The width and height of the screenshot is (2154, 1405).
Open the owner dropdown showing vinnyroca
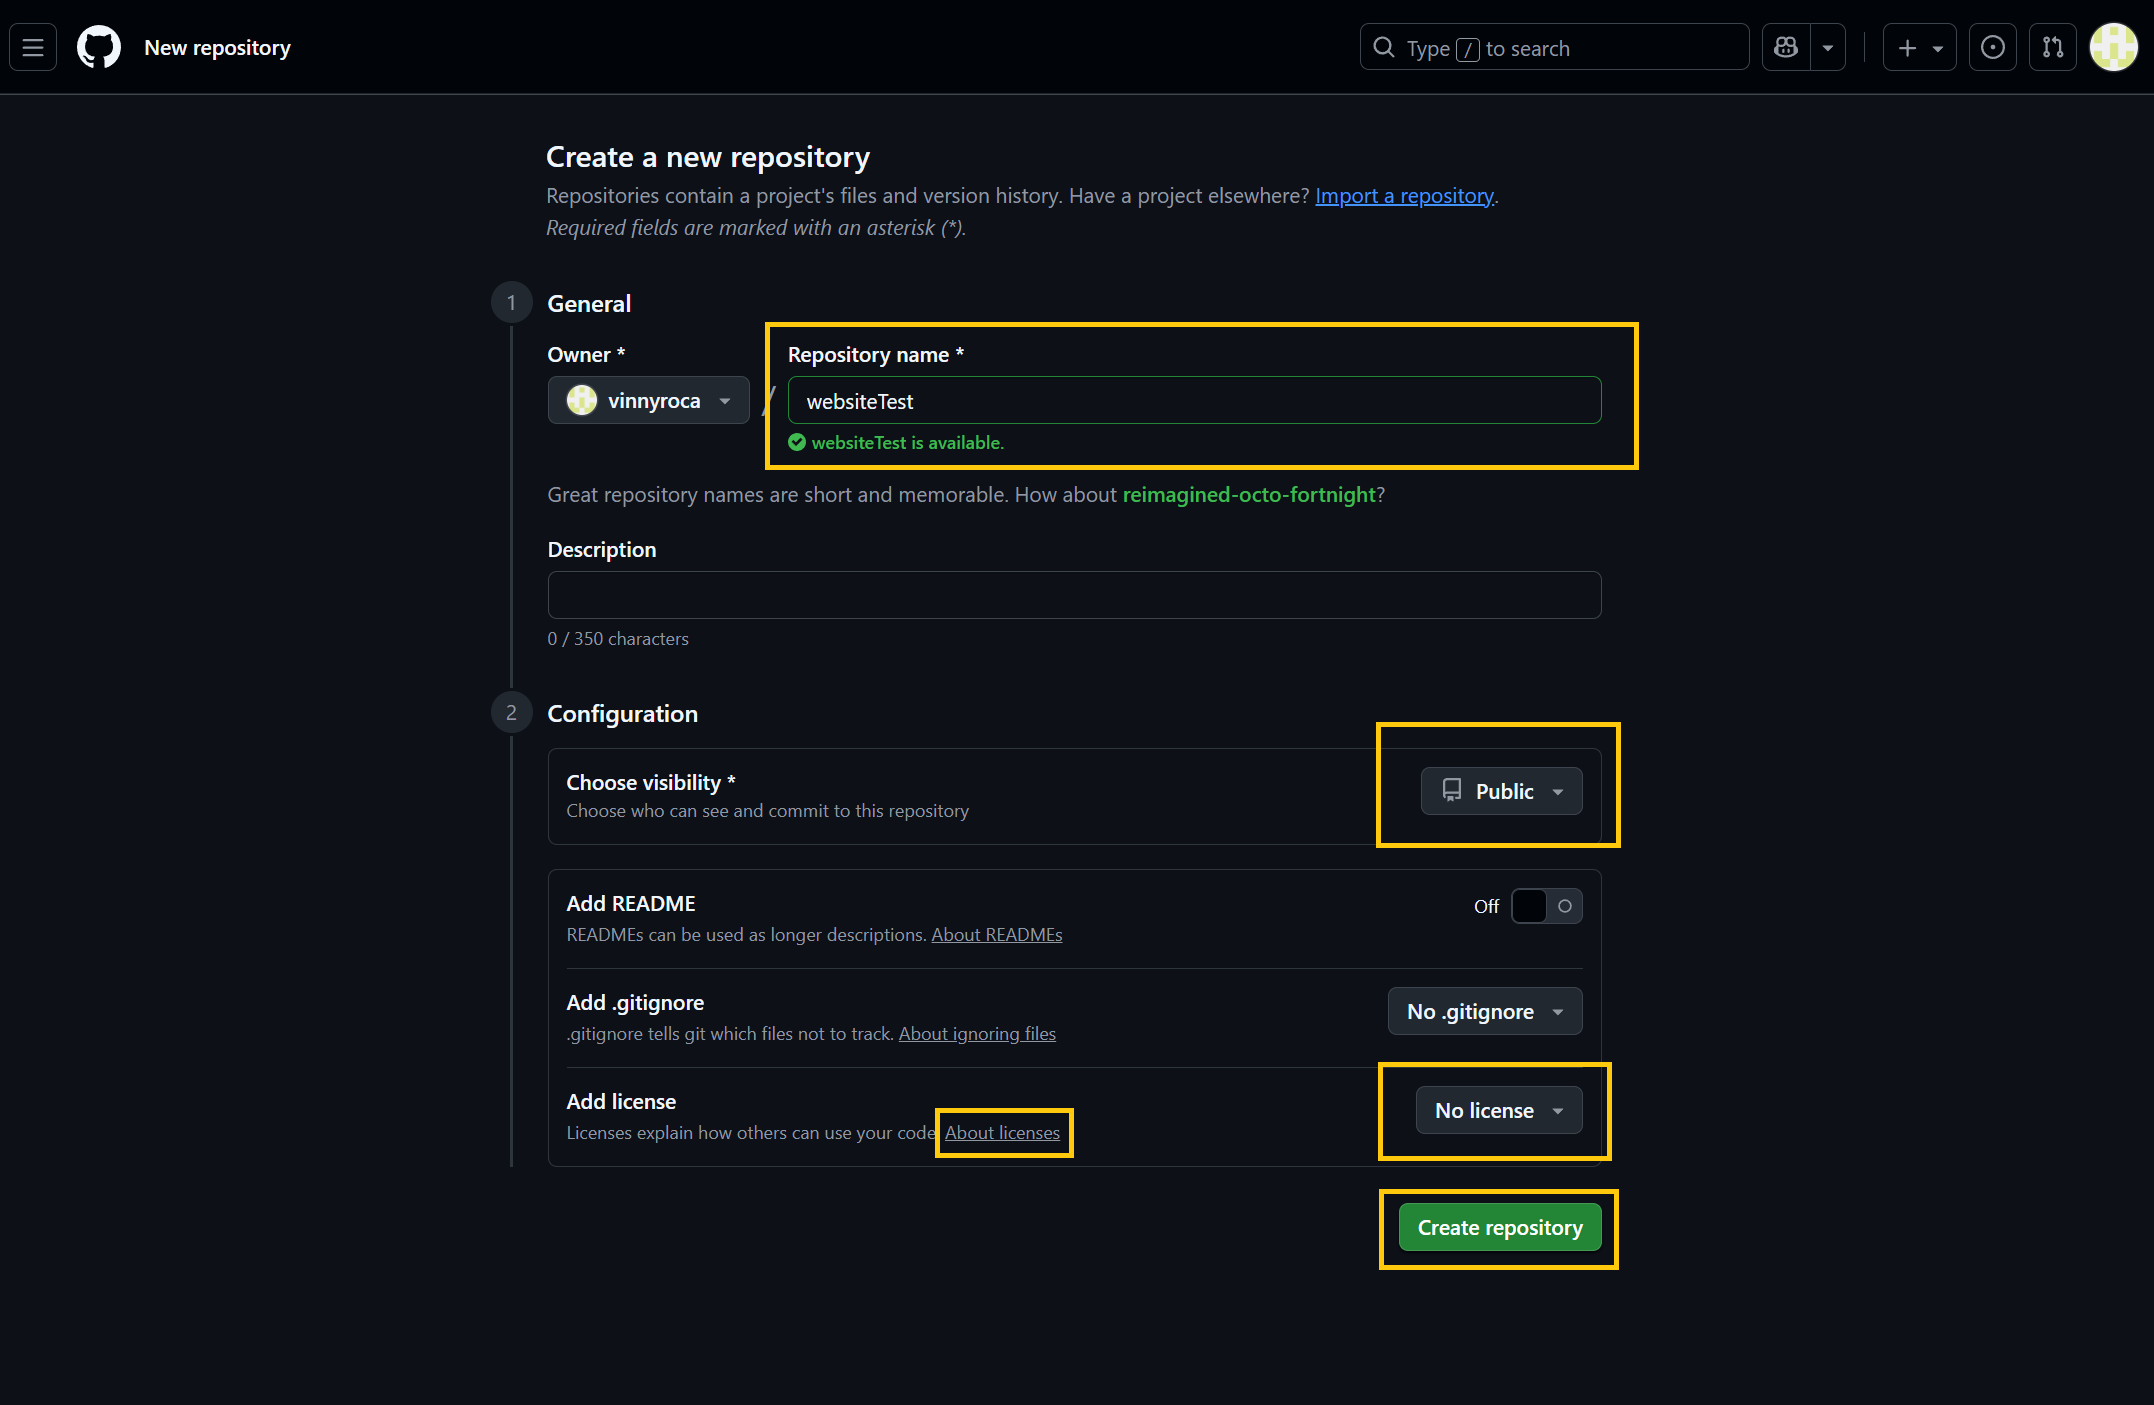tap(648, 400)
